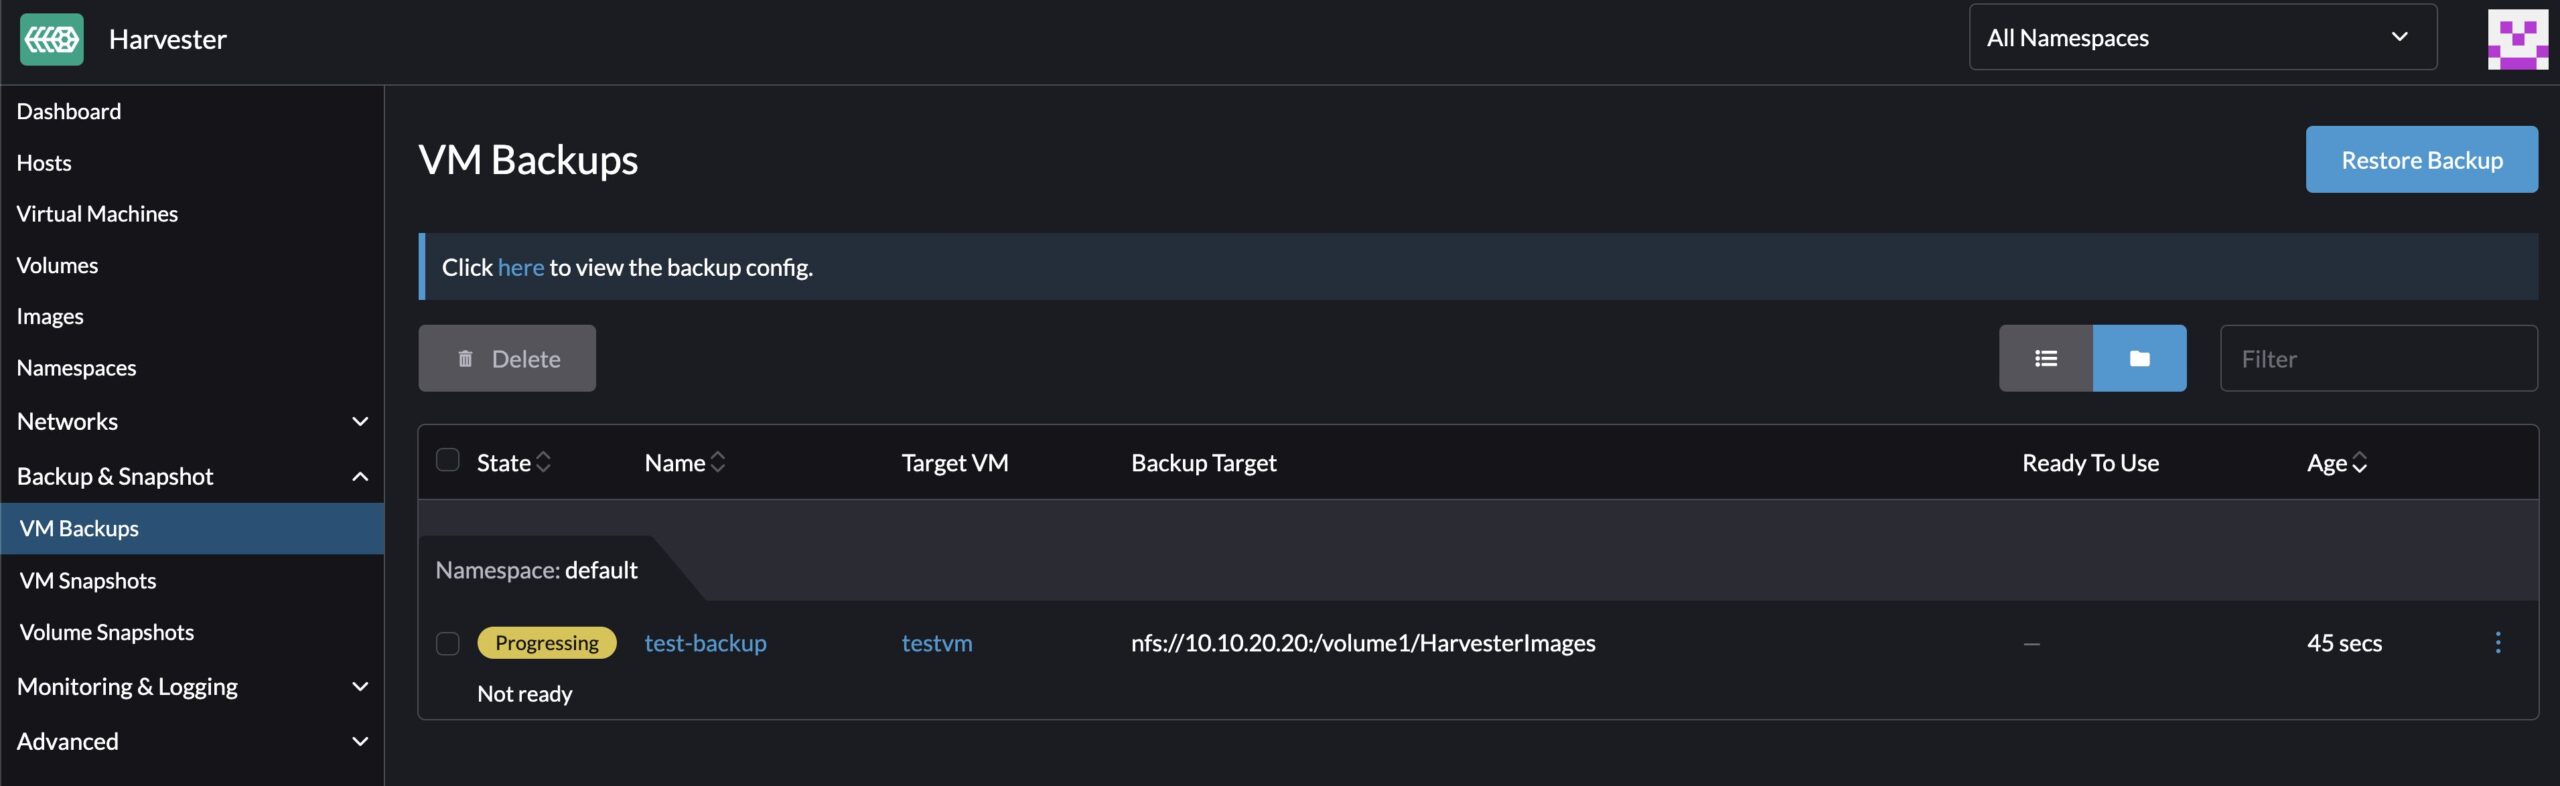Switch to flat list view
2560x786 pixels.
click(x=2045, y=358)
